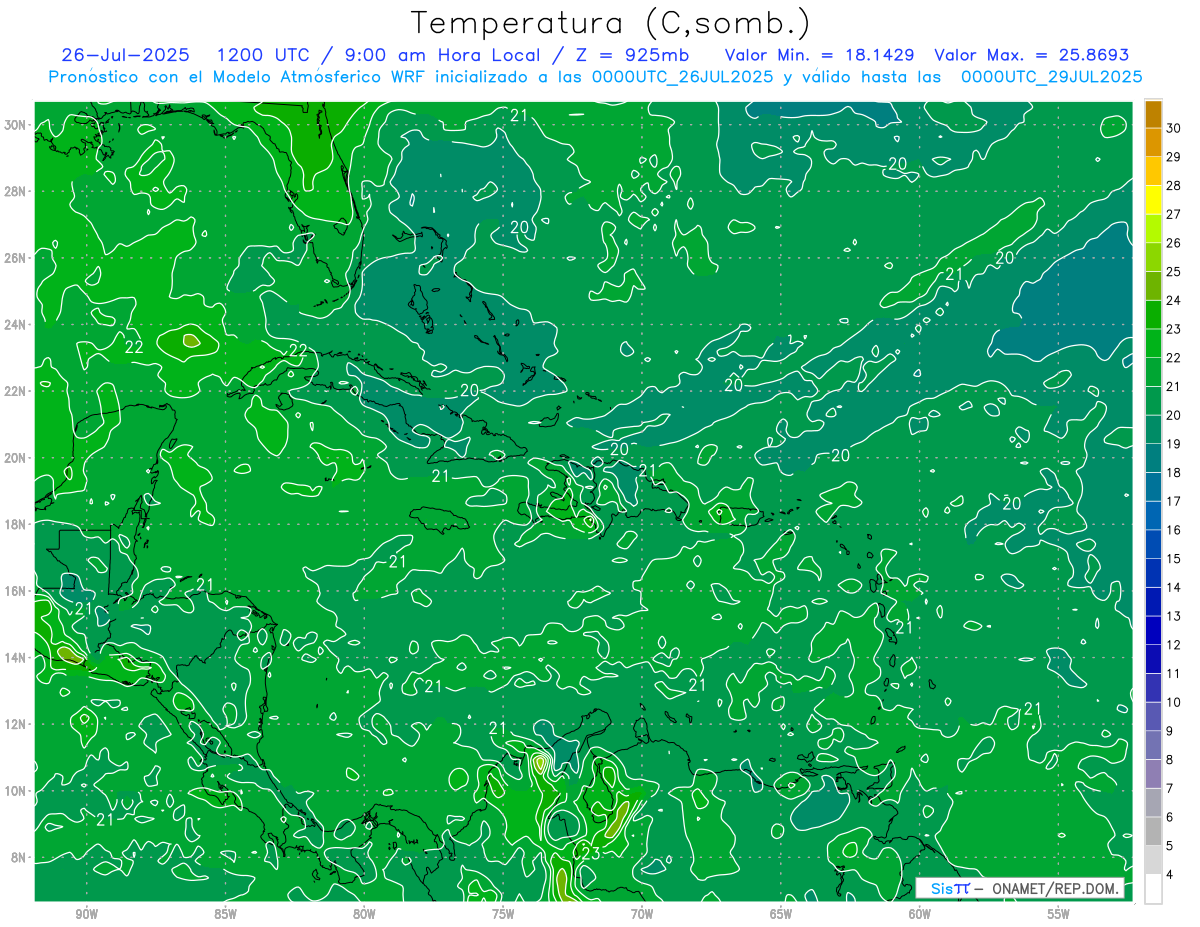Click the '30N' latitude axis label
The height and width of the screenshot is (927, 1200).
point(17,125)
